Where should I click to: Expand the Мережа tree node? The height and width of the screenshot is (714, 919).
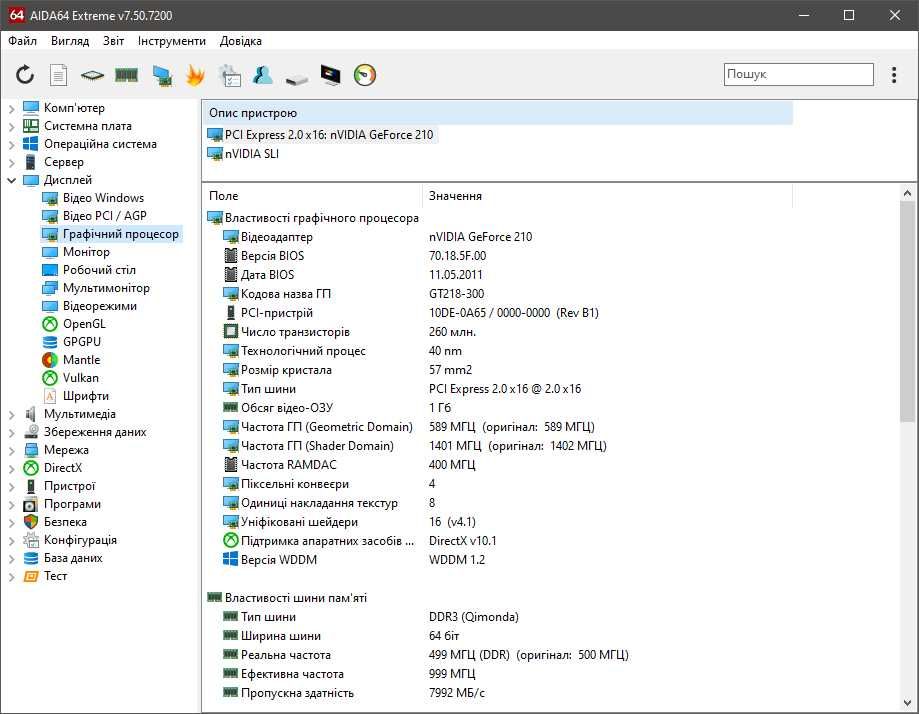click(12, 450)
